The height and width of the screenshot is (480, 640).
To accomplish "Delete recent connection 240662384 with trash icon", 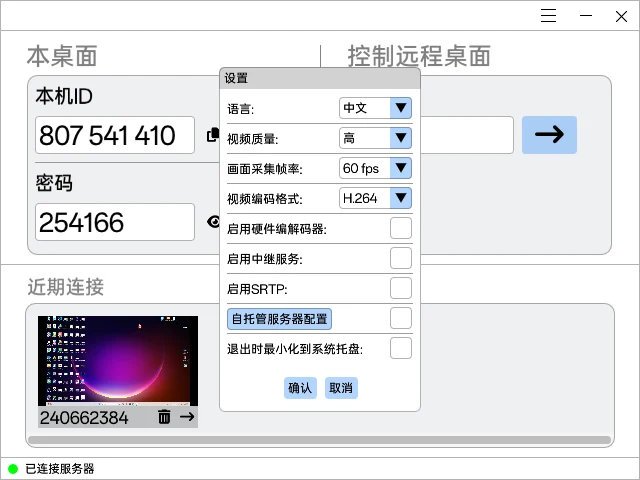I will [164, 417].
